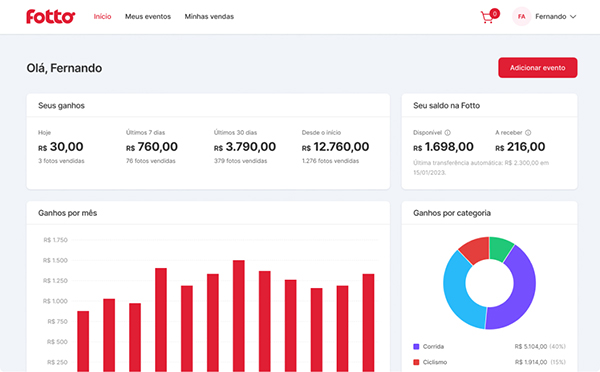This screenshot has width=600, height=372.
Task: Click the Última transferência automática note
Action: 481,168
